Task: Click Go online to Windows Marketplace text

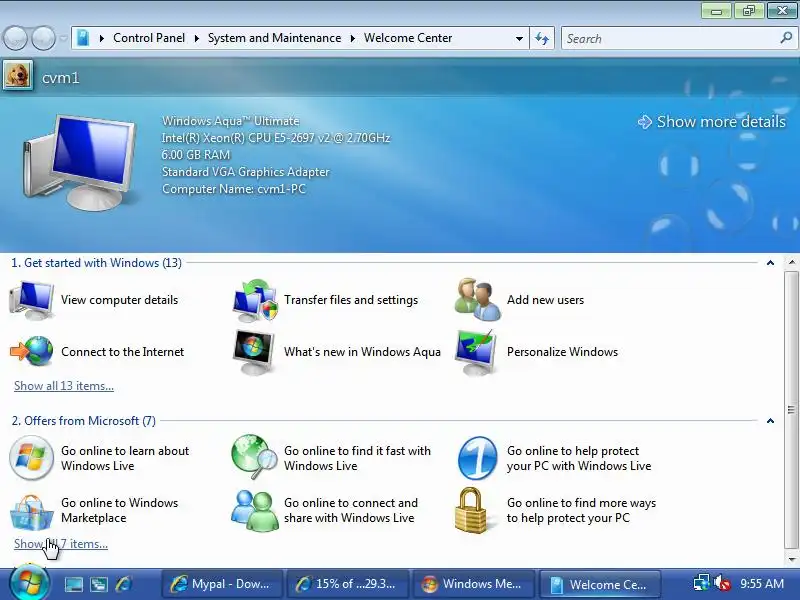Action: tap(119, 510)
